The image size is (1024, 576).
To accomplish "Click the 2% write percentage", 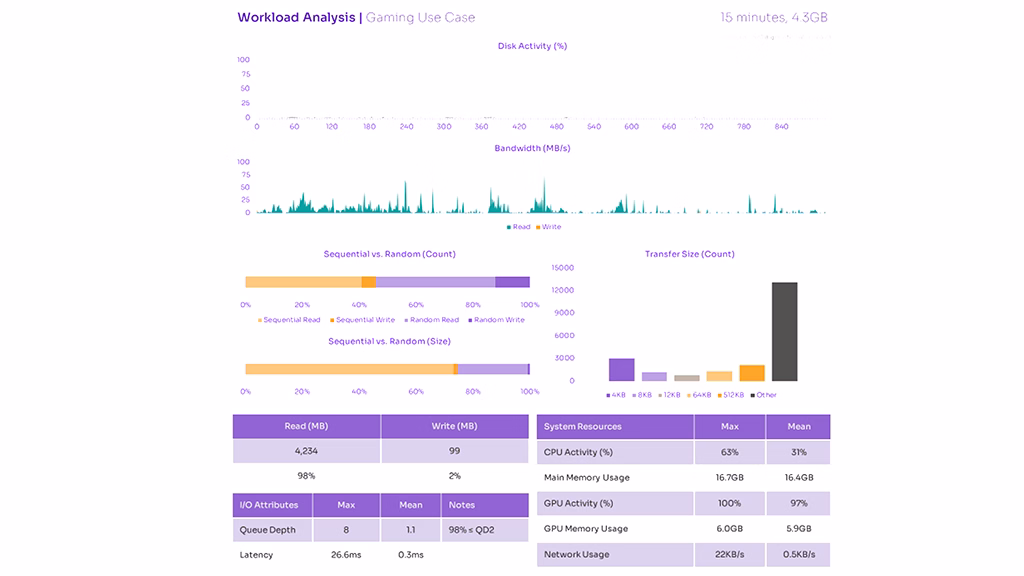I will pos(455,476).
